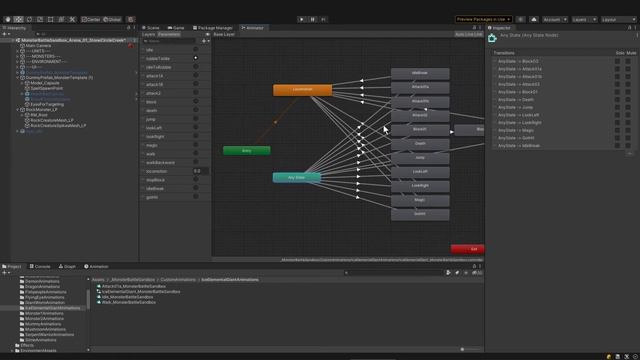Pause the editor playback
Image resolution: width=640 pixels, height=360 pixels.
pyautogui.click(x=313, y=19)
